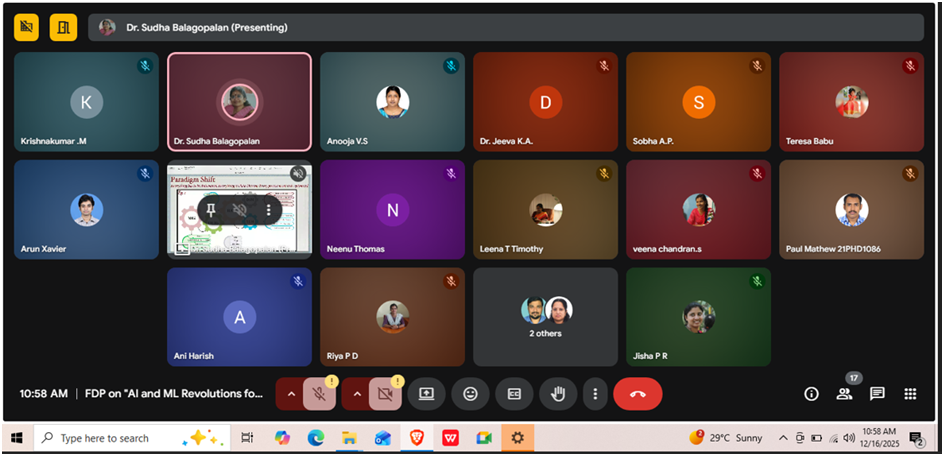Start sharing screen with Present now
The width and height of the screenshot is (944, 456).
[x=426, y=394]
